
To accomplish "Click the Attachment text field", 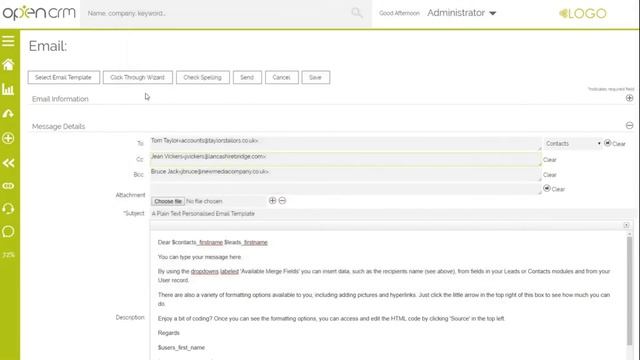I will [346, 189].
